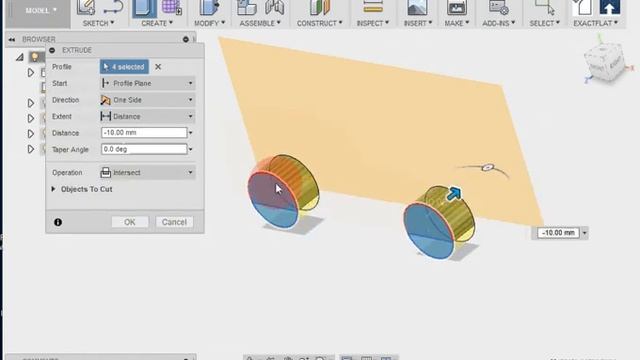Click the Create Sketch icon

pos(86,7)
